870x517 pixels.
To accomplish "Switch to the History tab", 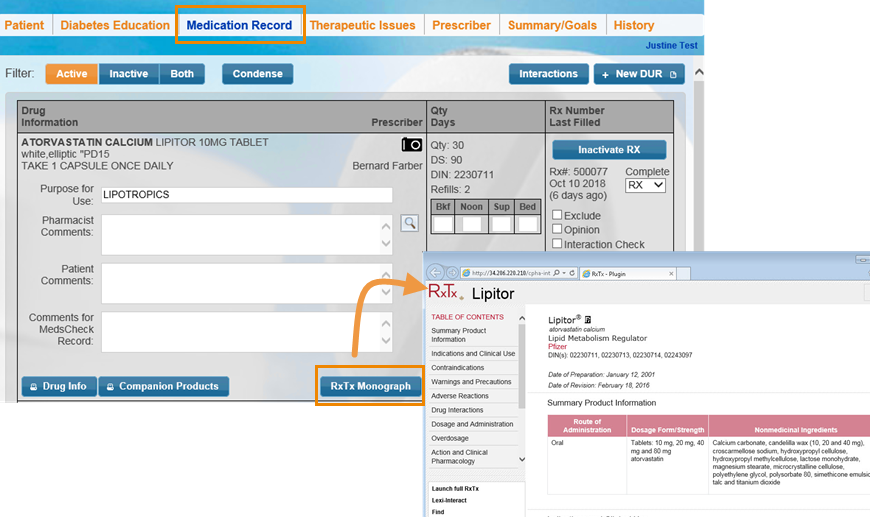I will click(x=634, y=26).
